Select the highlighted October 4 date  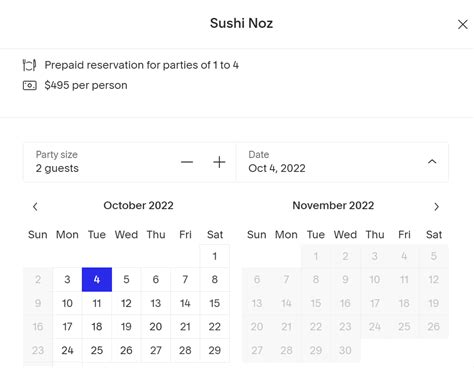pyautogui.click(x=97, y=279)
